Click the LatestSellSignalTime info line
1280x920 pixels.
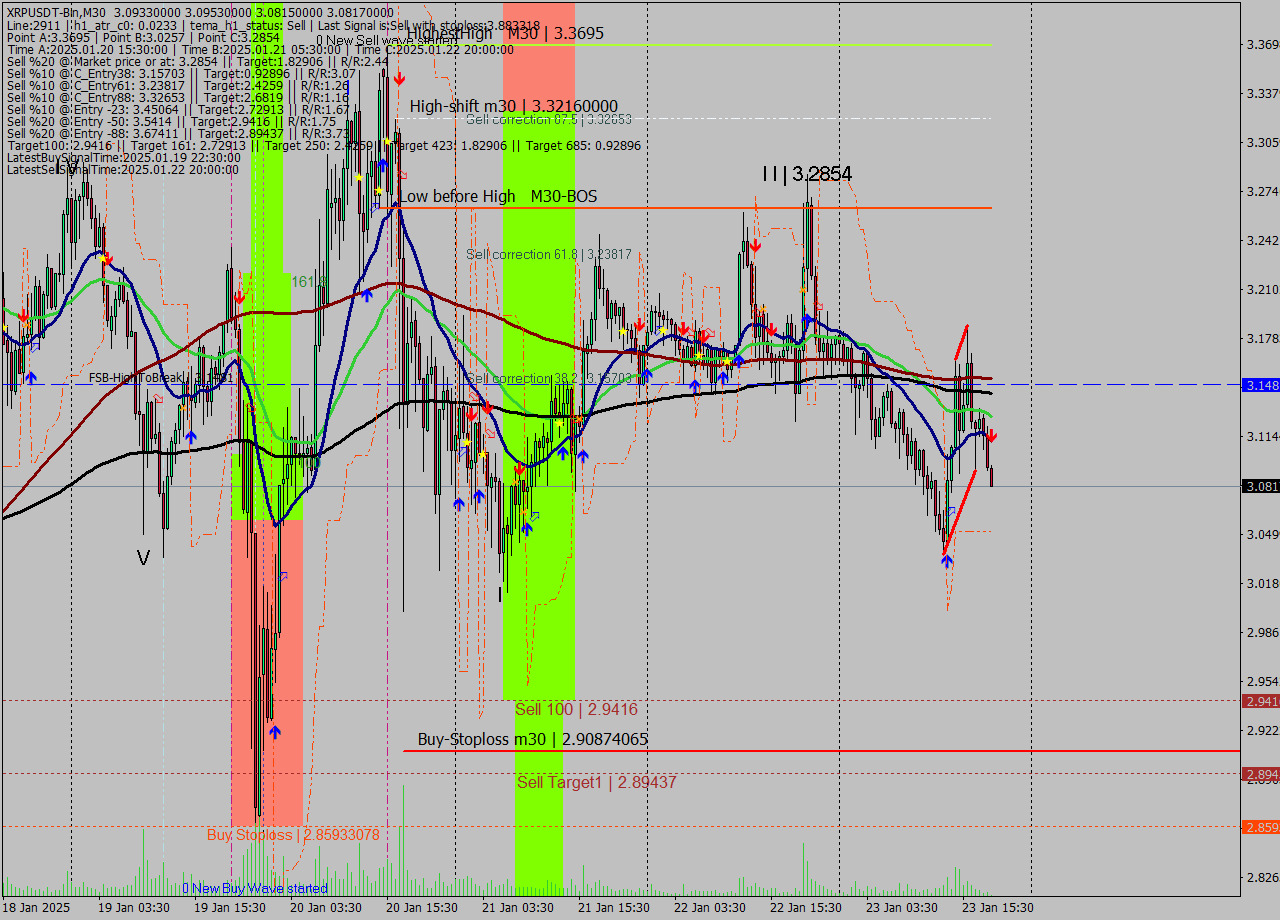tap(123, 170)
